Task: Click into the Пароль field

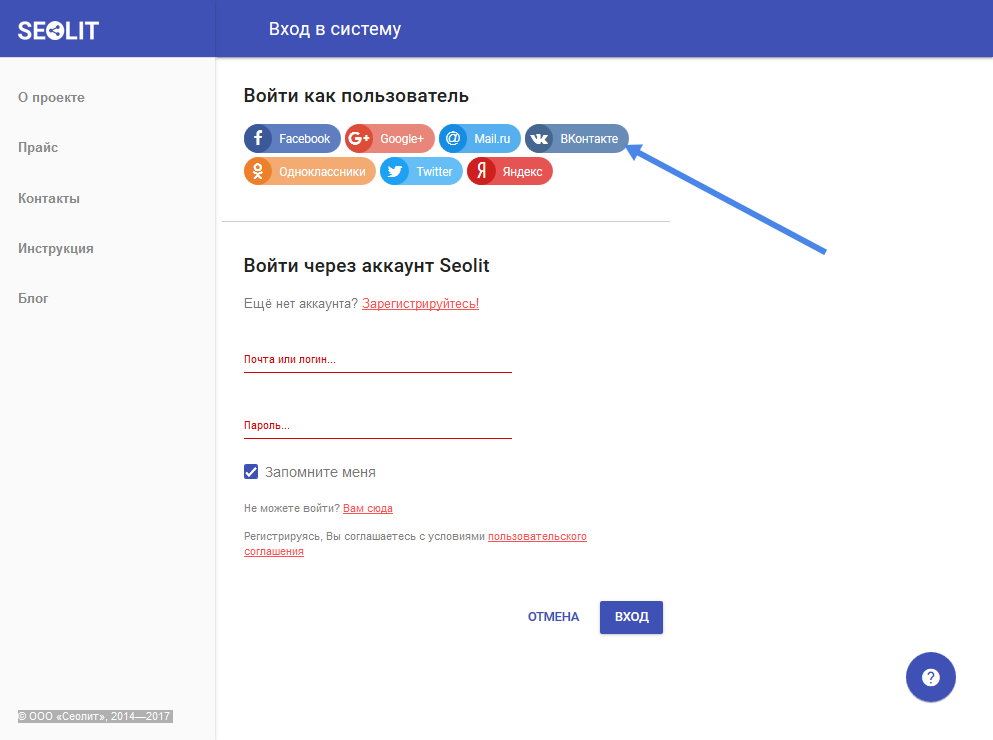Action: point(377,425)
